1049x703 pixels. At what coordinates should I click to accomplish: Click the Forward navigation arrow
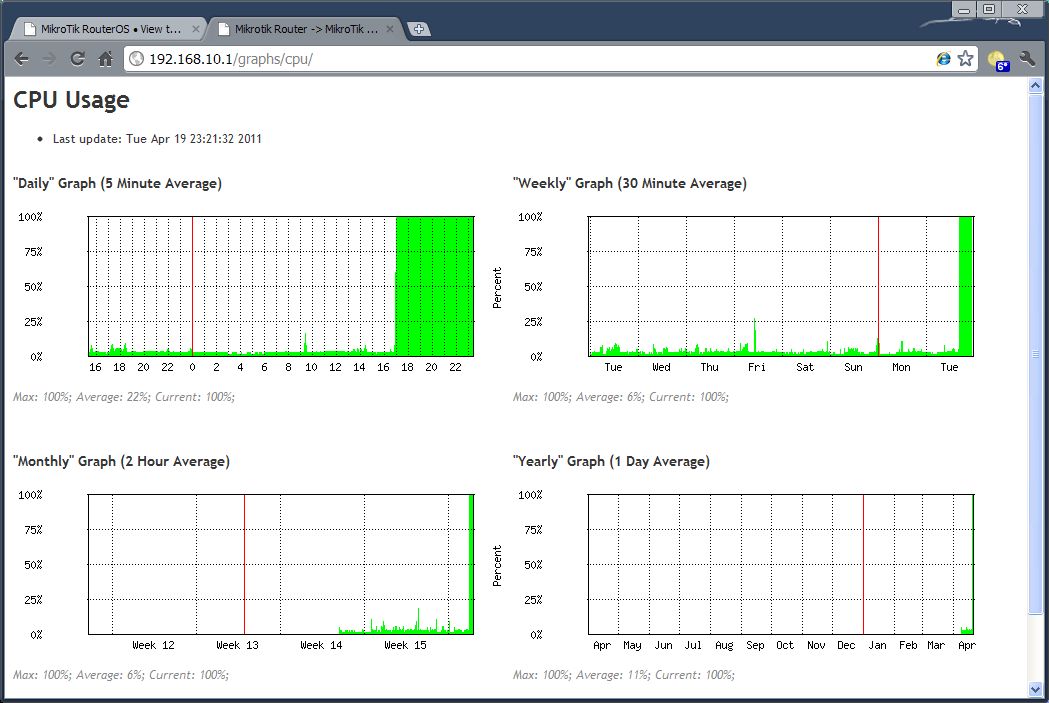(49, 59)
